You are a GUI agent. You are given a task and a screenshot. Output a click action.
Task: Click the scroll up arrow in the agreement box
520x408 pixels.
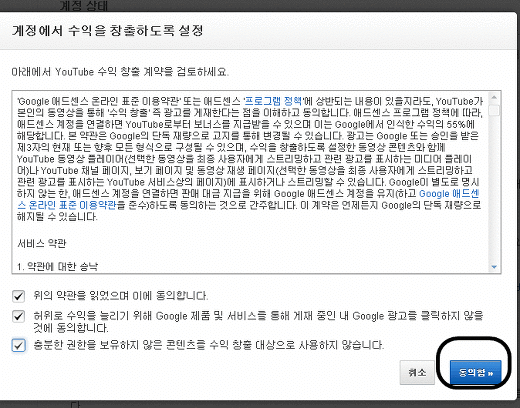click(x=494, y=97)
